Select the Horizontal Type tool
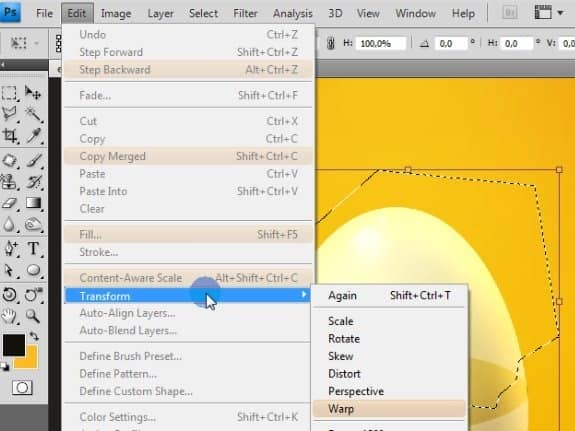 point(33,248)
